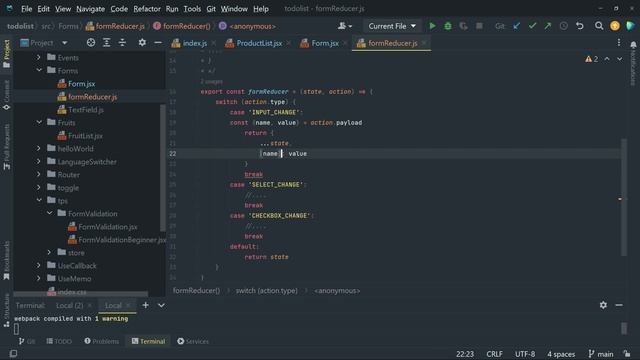
Task: Expand the helloWorld folder
Action: pyautogui.click(x=39, y=149)
